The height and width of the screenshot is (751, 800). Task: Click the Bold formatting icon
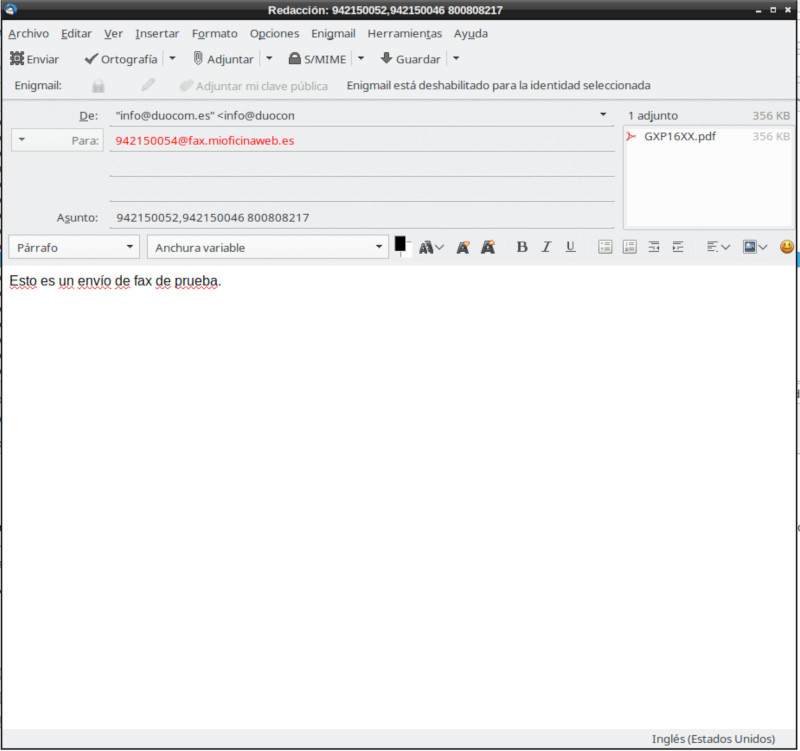tap(522, 247)
